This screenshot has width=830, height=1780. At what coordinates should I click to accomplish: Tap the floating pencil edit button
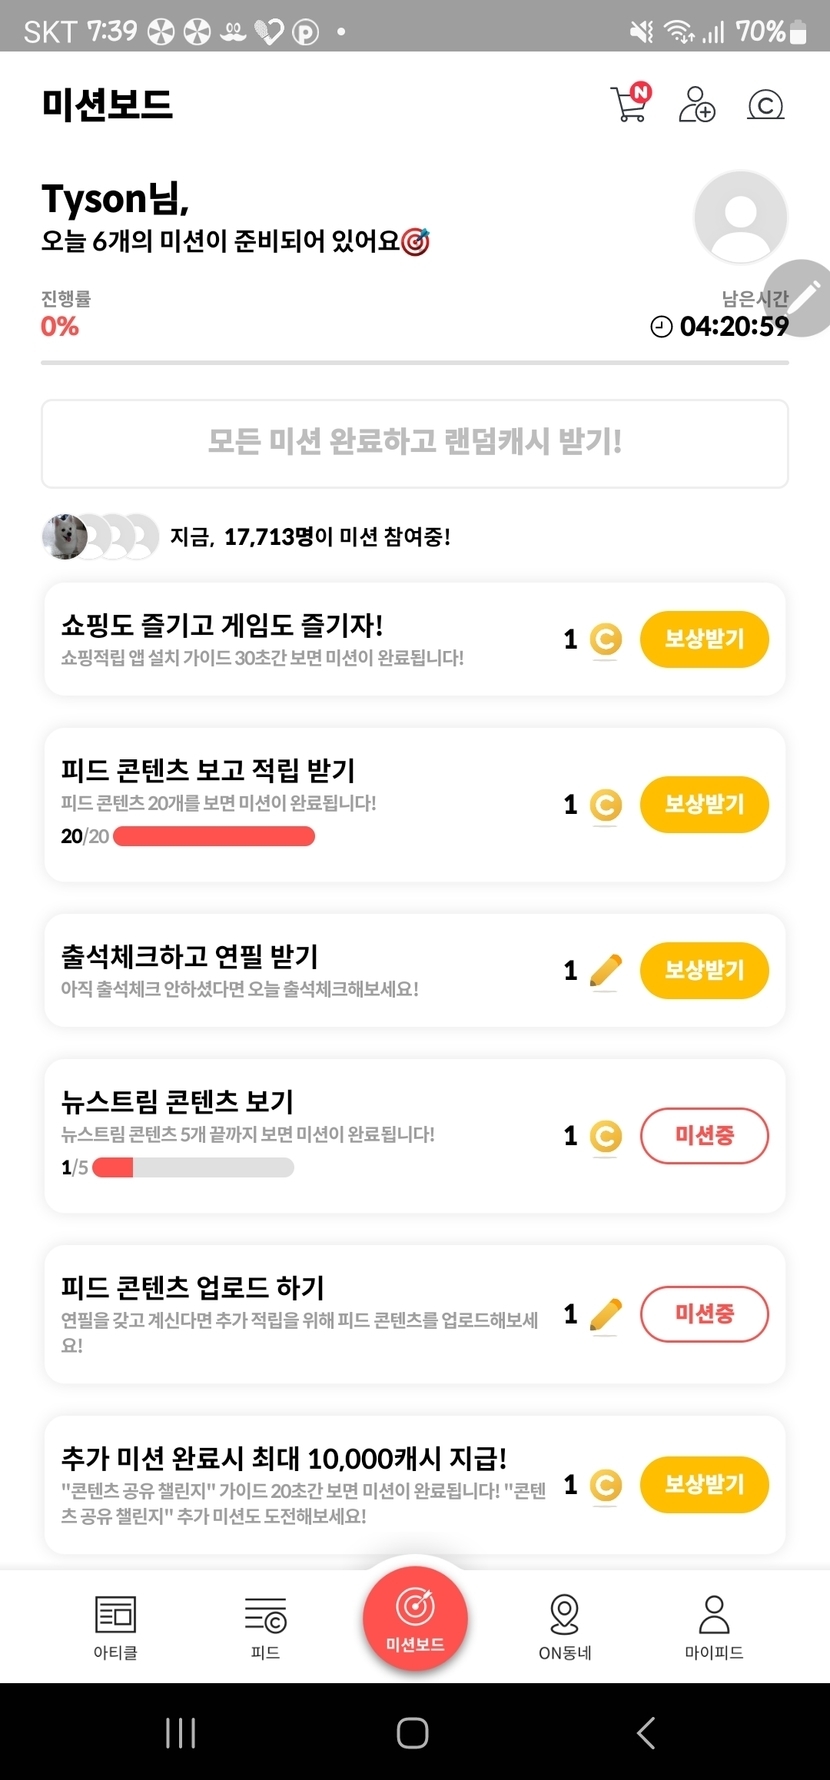(803, 297)
